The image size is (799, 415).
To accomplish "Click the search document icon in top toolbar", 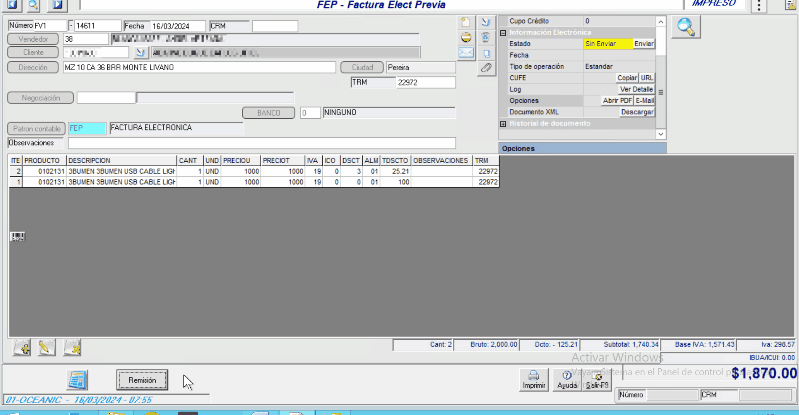I will (x=33, y=4).
